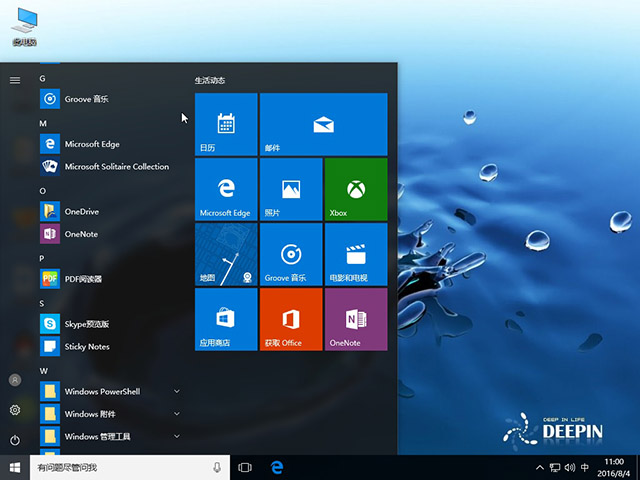The image size is (640, 480).
Task: Open the Maps (地图) tile
Action: [x=226, y=254]
